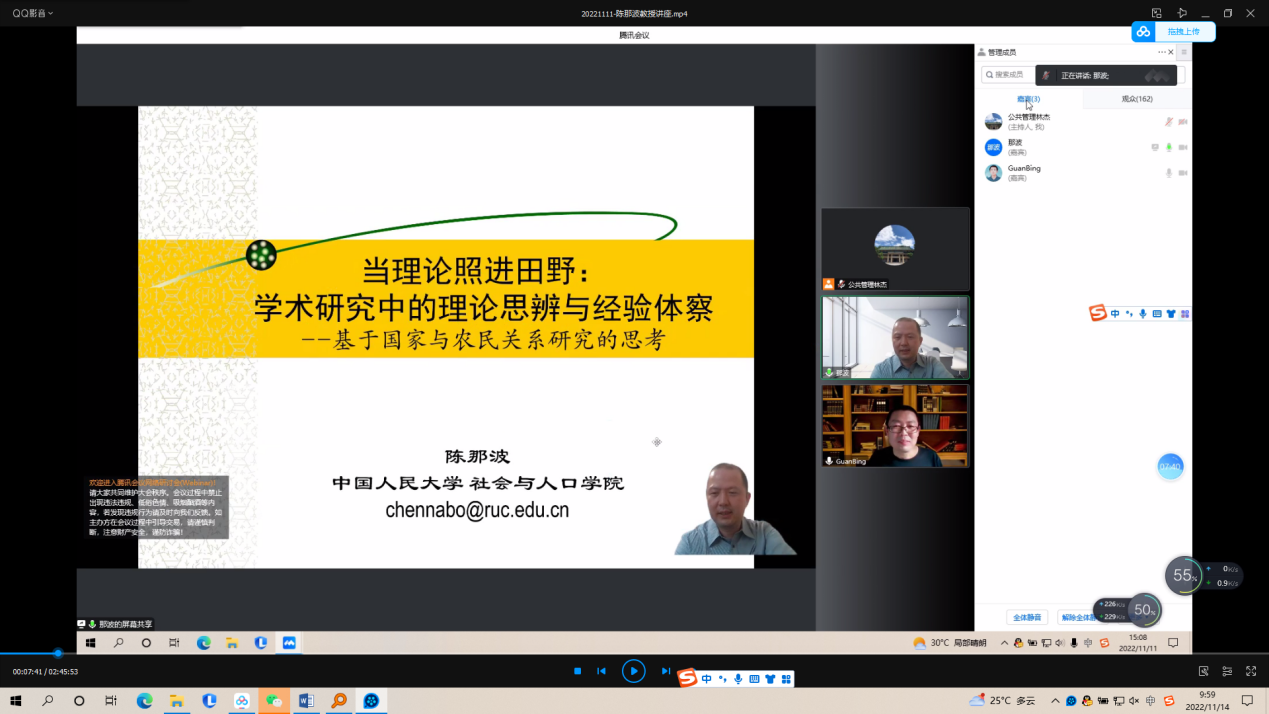Click Tencent Meeting icon on recorded taskbar

[x=289, y=643]
